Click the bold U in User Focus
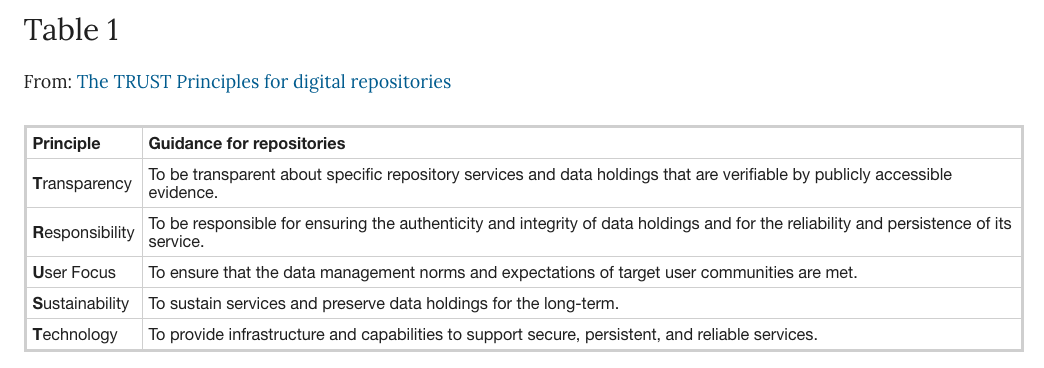 point(38,272)
